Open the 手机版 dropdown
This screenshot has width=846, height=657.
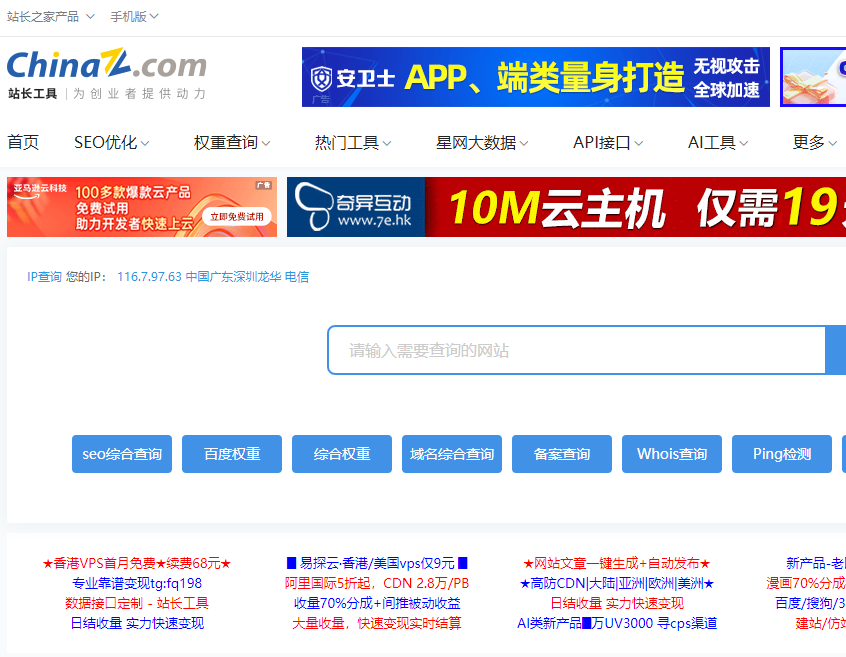134,17
